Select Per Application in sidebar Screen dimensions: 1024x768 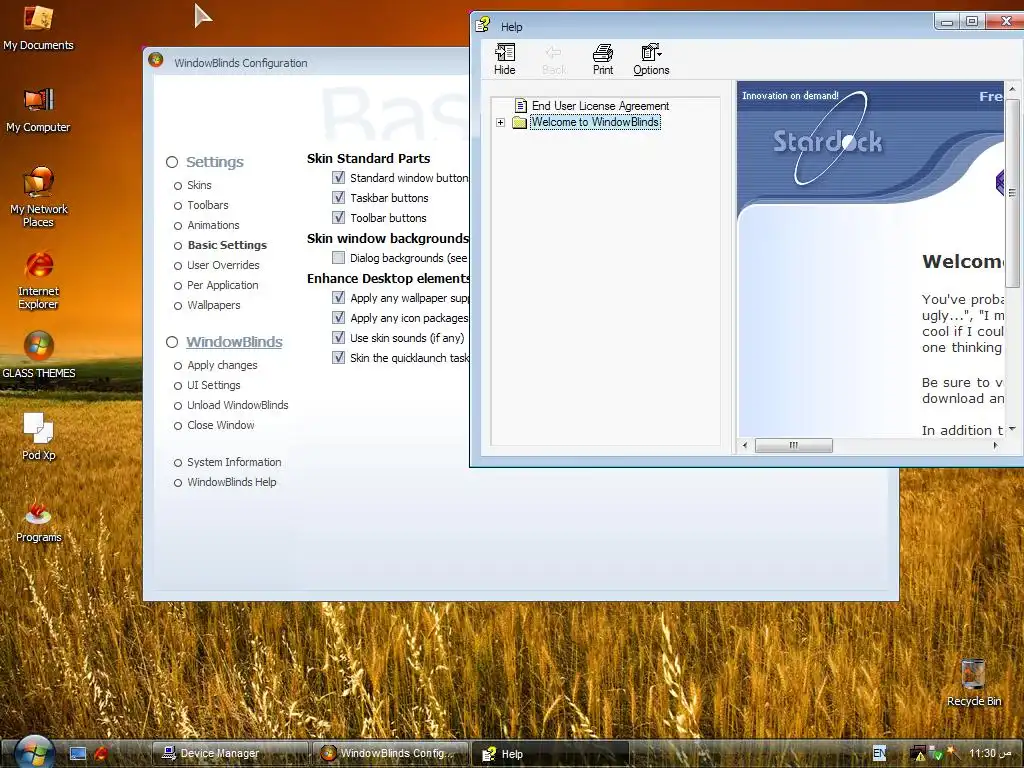(x=222, y=285)
